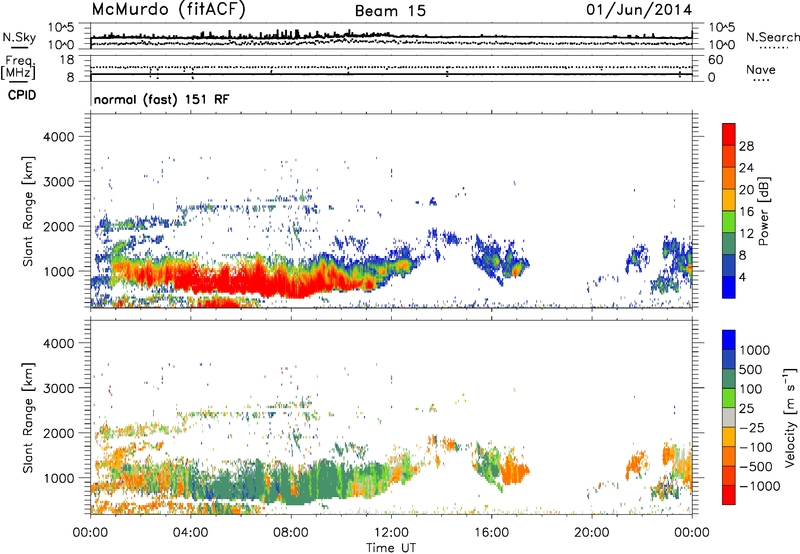800x554 pixels.
Task: Click the power panel's "Slant Range [km]" label
Action: pyautogui.click(x=28, y=211)
